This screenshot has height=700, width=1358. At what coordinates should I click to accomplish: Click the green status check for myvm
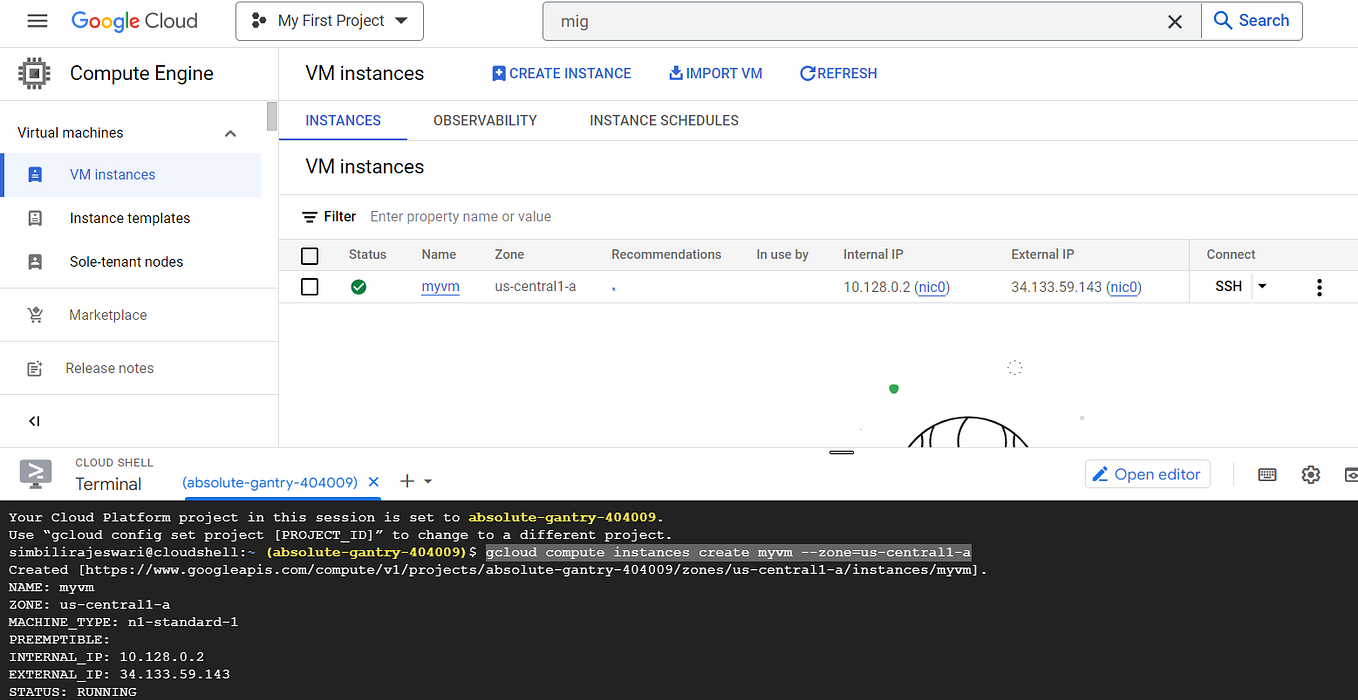(359, 287)
